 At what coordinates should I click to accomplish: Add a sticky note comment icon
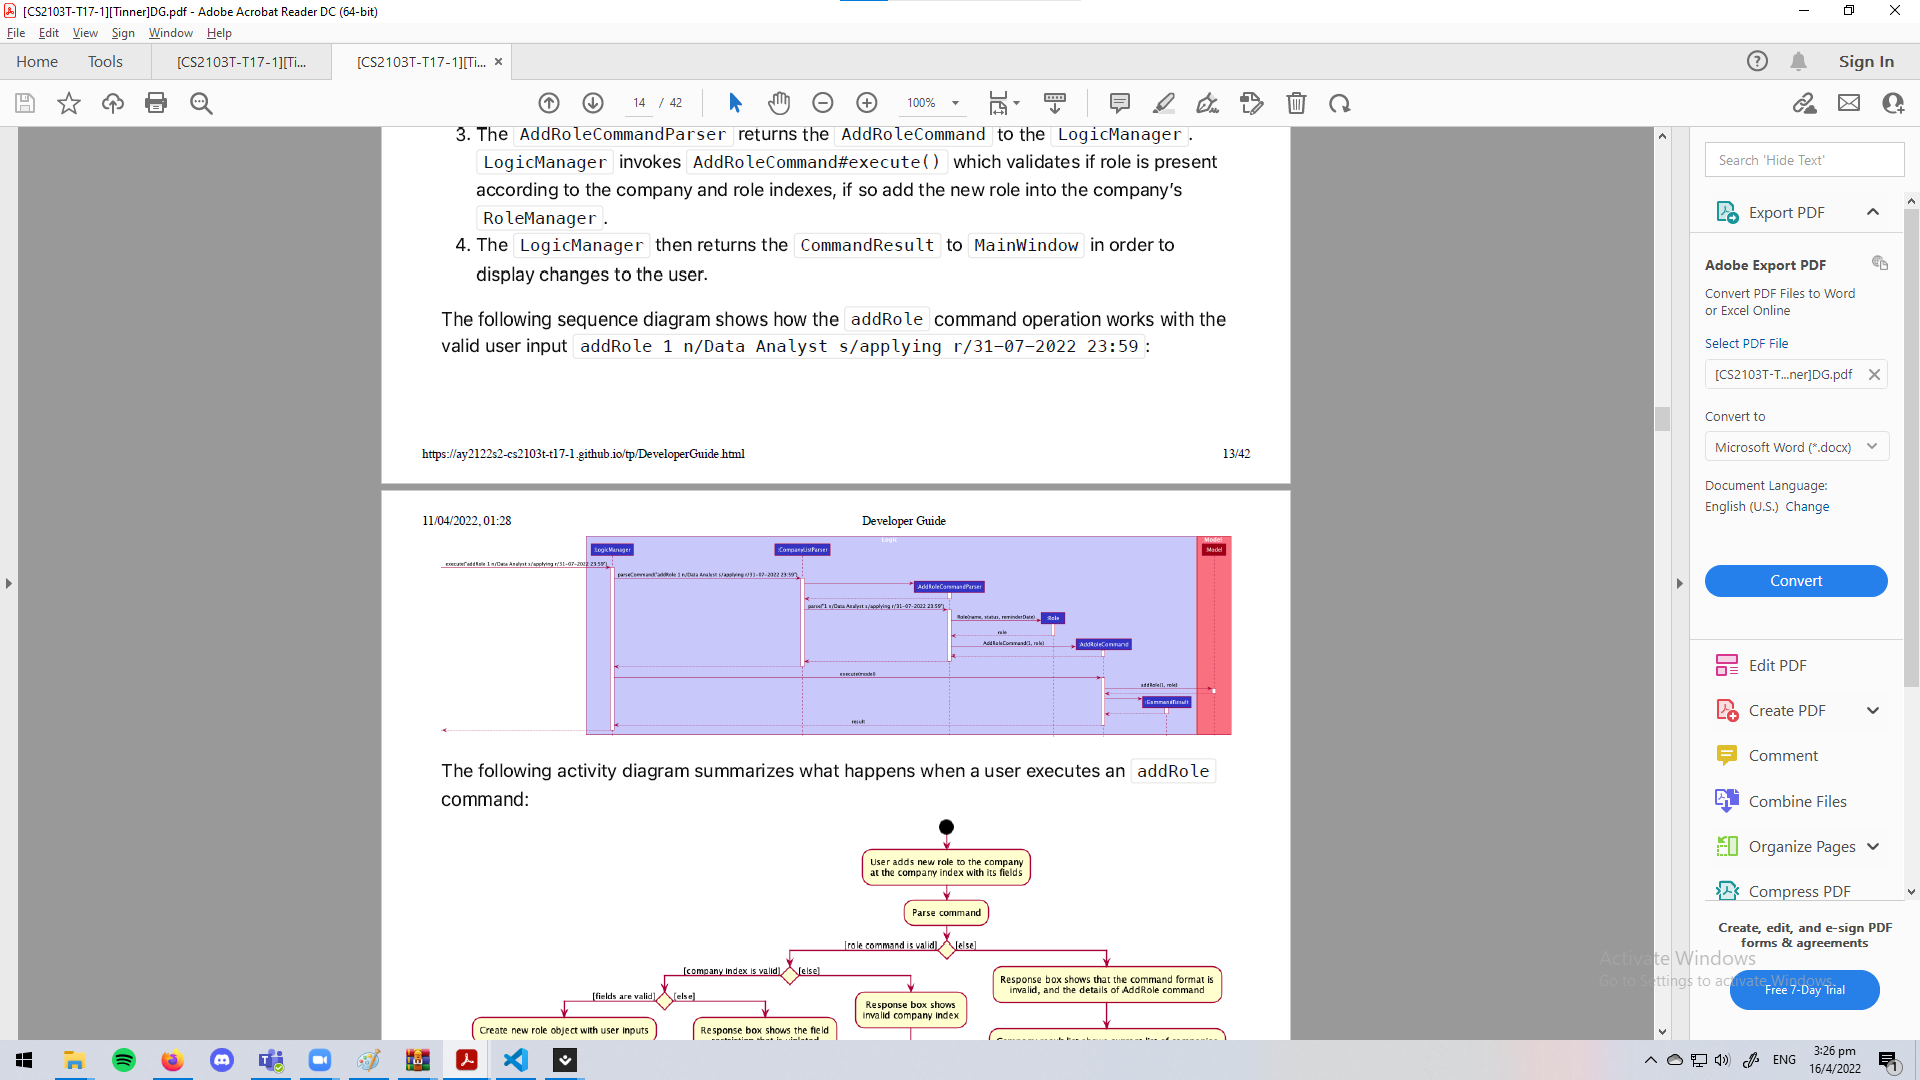[1119, 103]
